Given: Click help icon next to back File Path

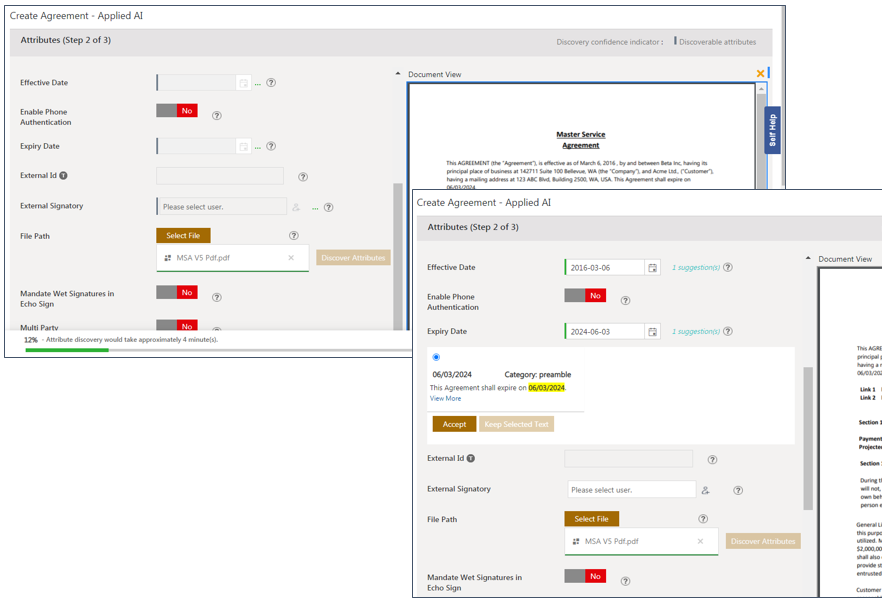Looking at the screenshot, I should 294,236.
